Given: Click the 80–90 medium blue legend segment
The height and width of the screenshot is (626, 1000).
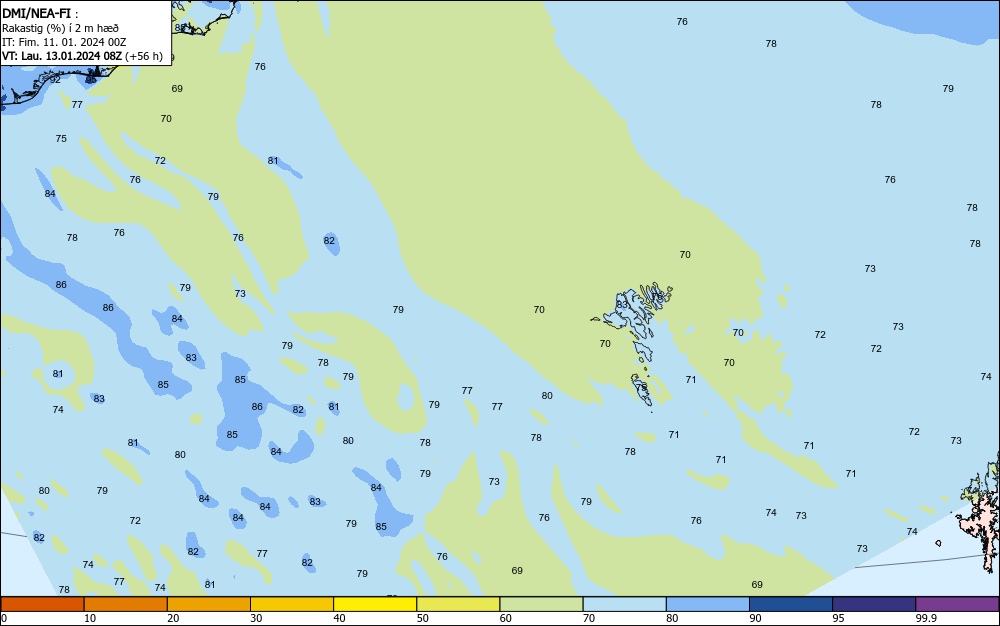Looking at the screenshot, I should point(708,604).
